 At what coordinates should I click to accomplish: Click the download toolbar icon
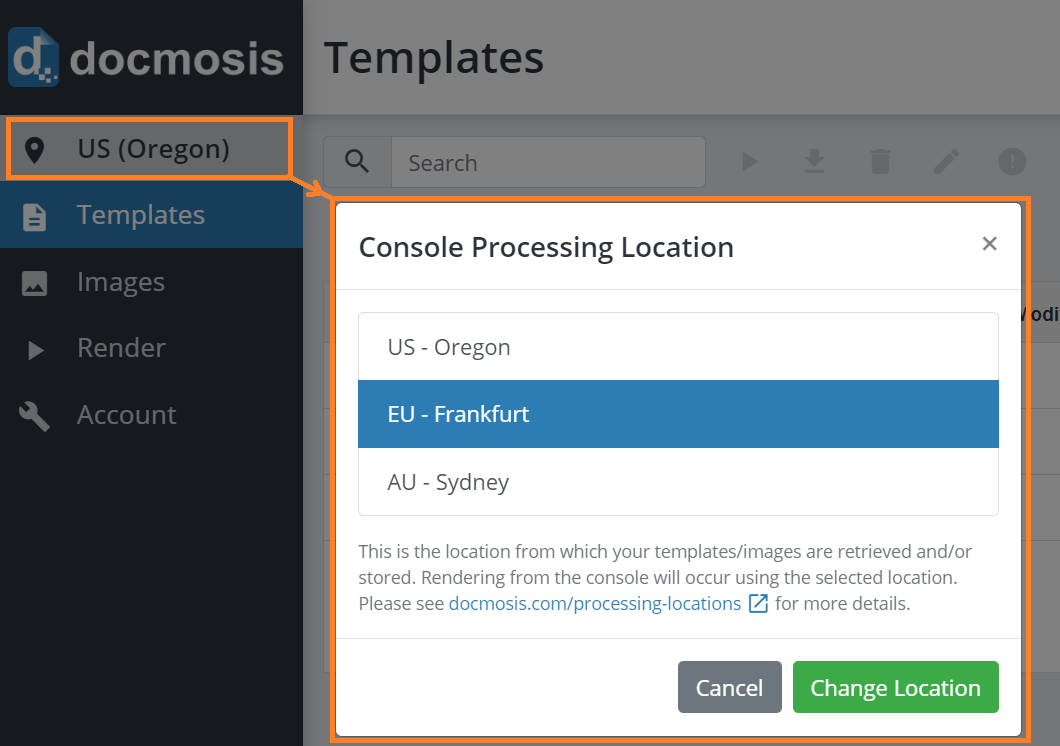coord(814,161)
